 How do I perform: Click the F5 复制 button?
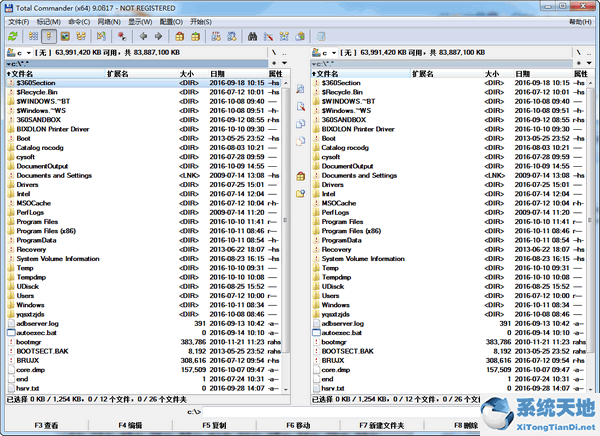[x=214, y=425]
